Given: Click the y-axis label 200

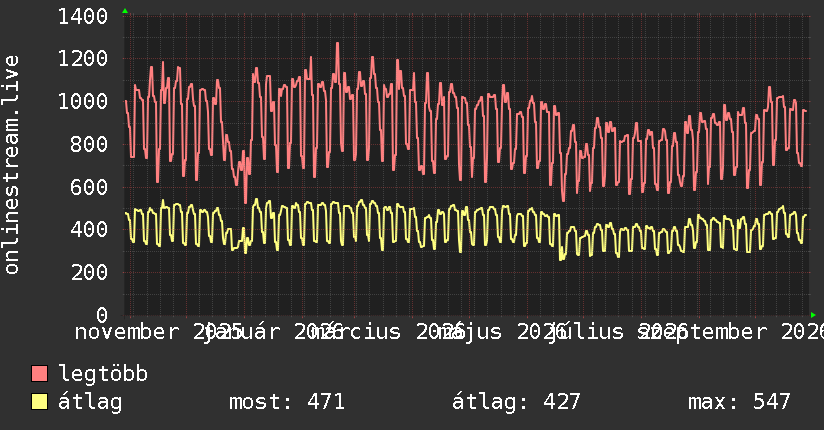Looking at the screenshot, I should click(89, 272).
